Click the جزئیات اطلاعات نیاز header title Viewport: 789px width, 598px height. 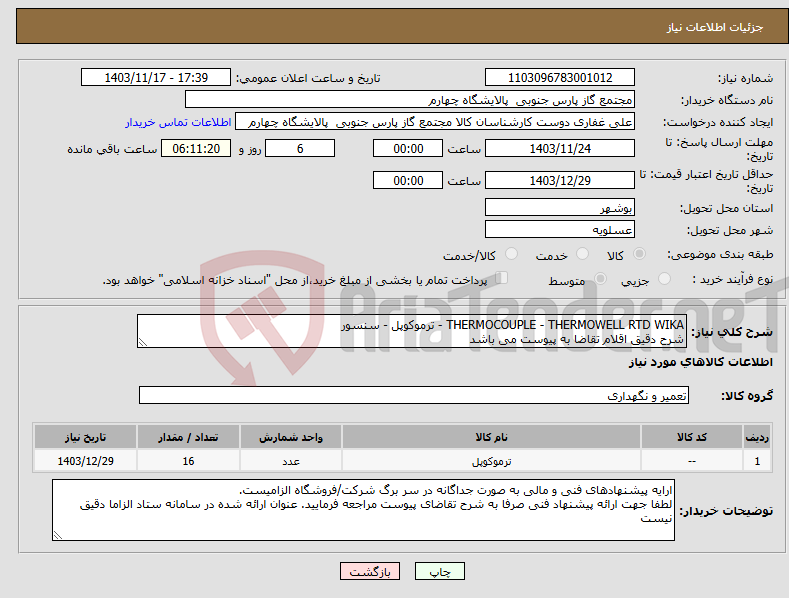(x=715, y=27)
